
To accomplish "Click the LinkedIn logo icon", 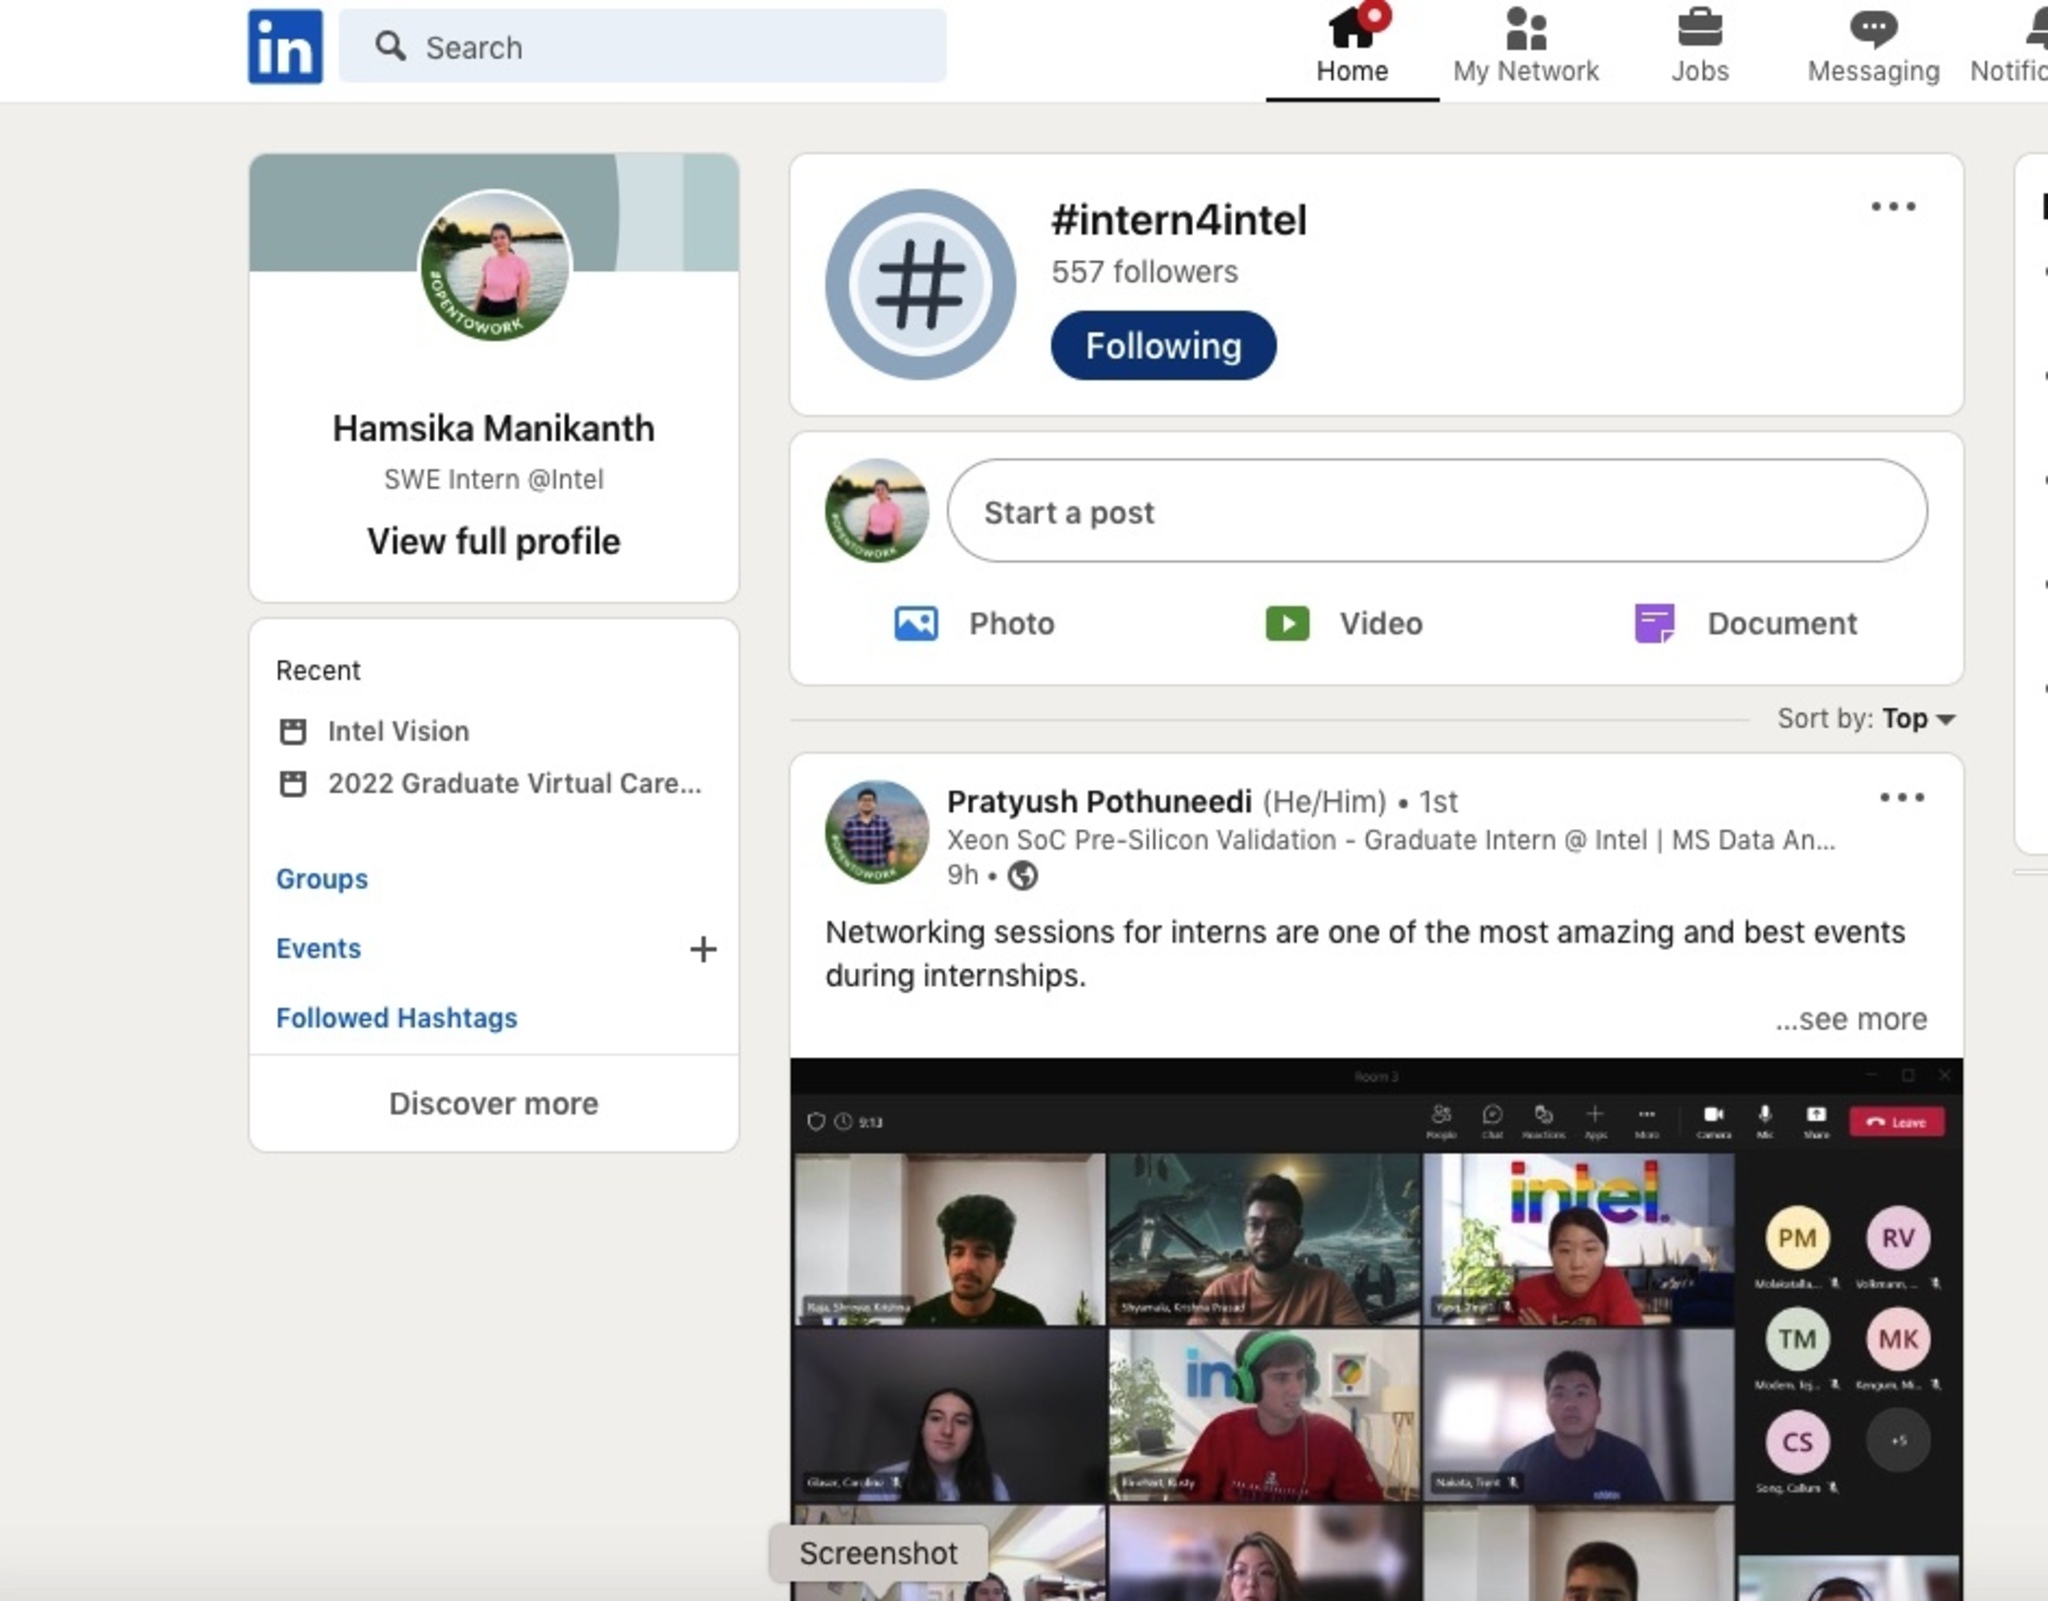I will [x=285, y=46].
